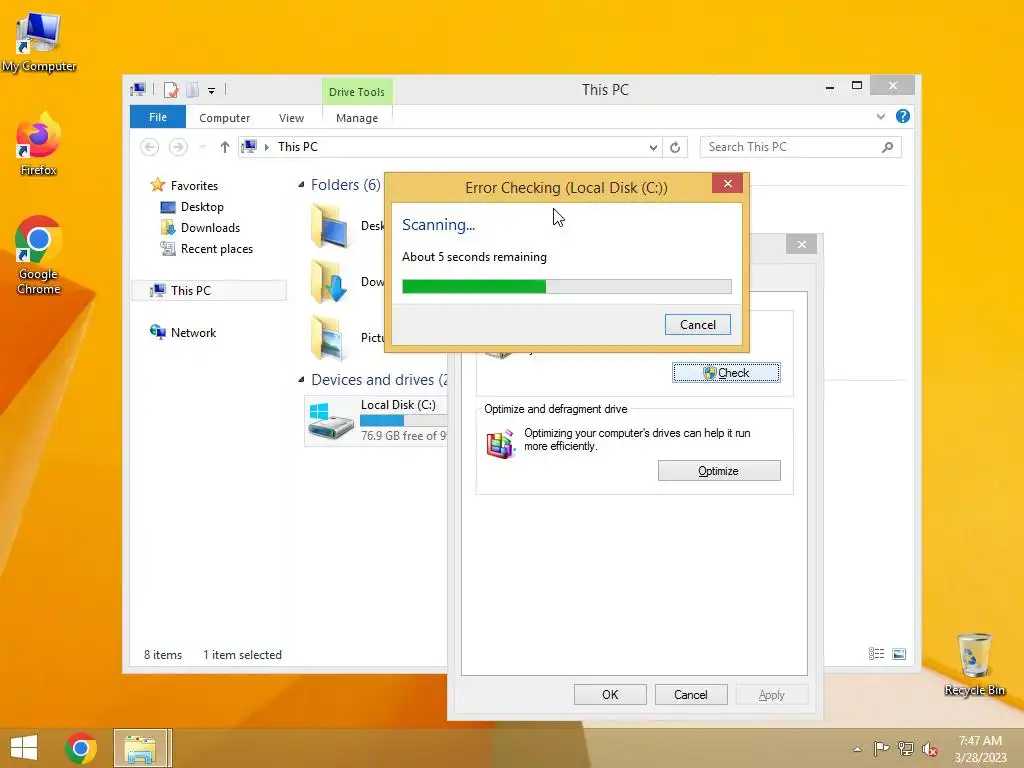Viewport: 1024px width, 768px height.
Task: Open Customize Quick Access Toolbar dropdown
Action: coord(212,91)
